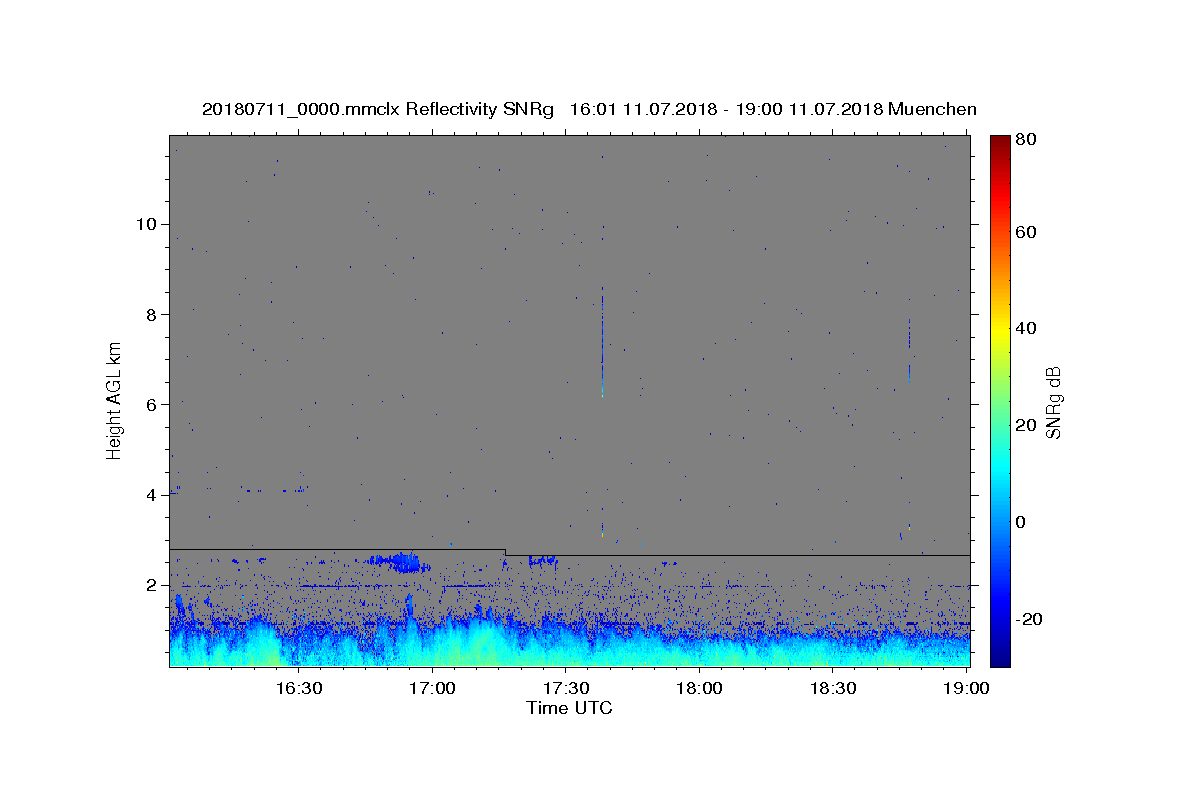Click the 17:30 time tick label
Screen dimensions: 1200x800
[x=565, y=688]
